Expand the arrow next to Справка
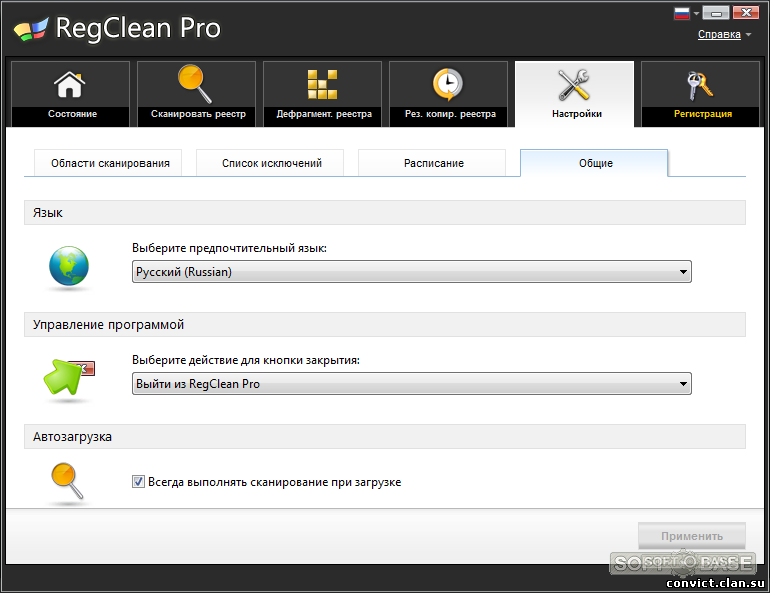The width and height of the screenshot is (770, 593). (748, 34)
